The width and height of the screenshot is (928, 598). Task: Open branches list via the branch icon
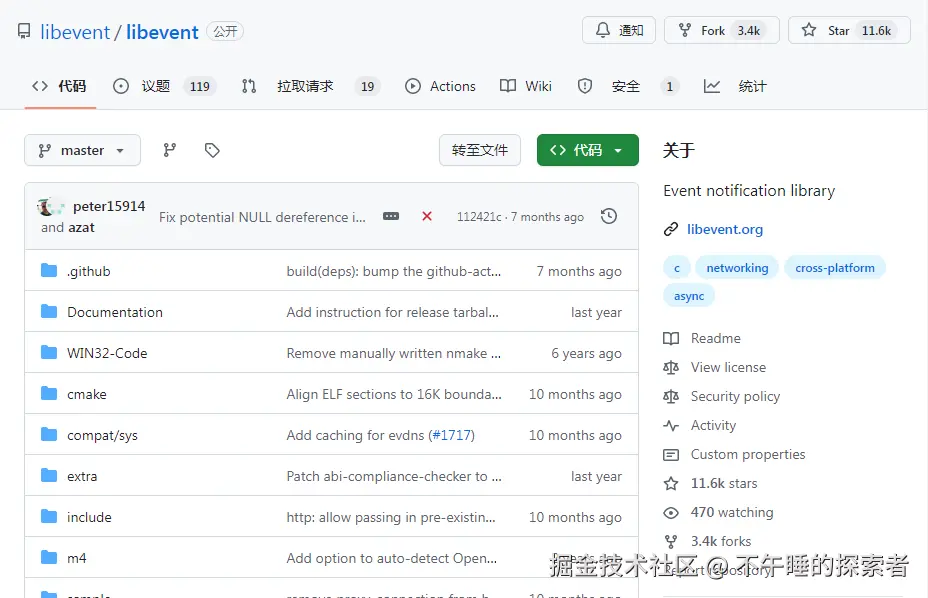(x=170, y=149)
